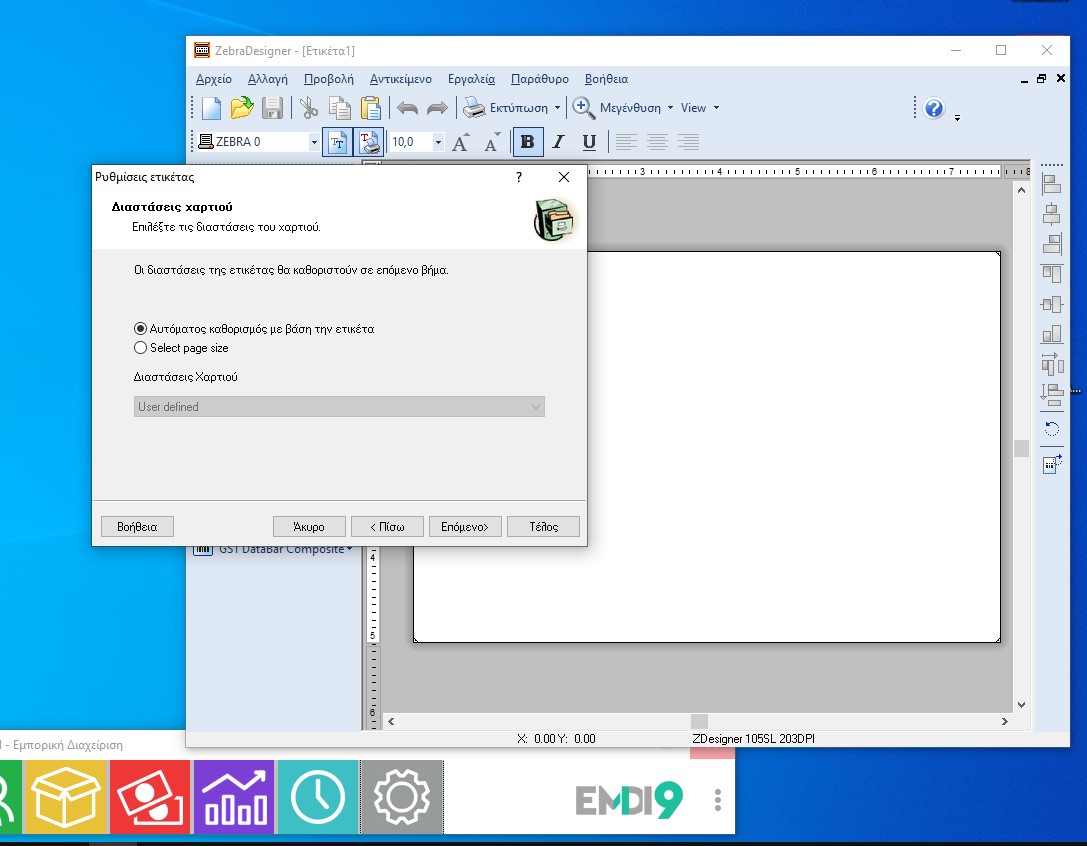This screenshot has height=846, width=1087.
Task: Click the three-dot menu beside EMDI9 logo
Action: coord(718,800)
